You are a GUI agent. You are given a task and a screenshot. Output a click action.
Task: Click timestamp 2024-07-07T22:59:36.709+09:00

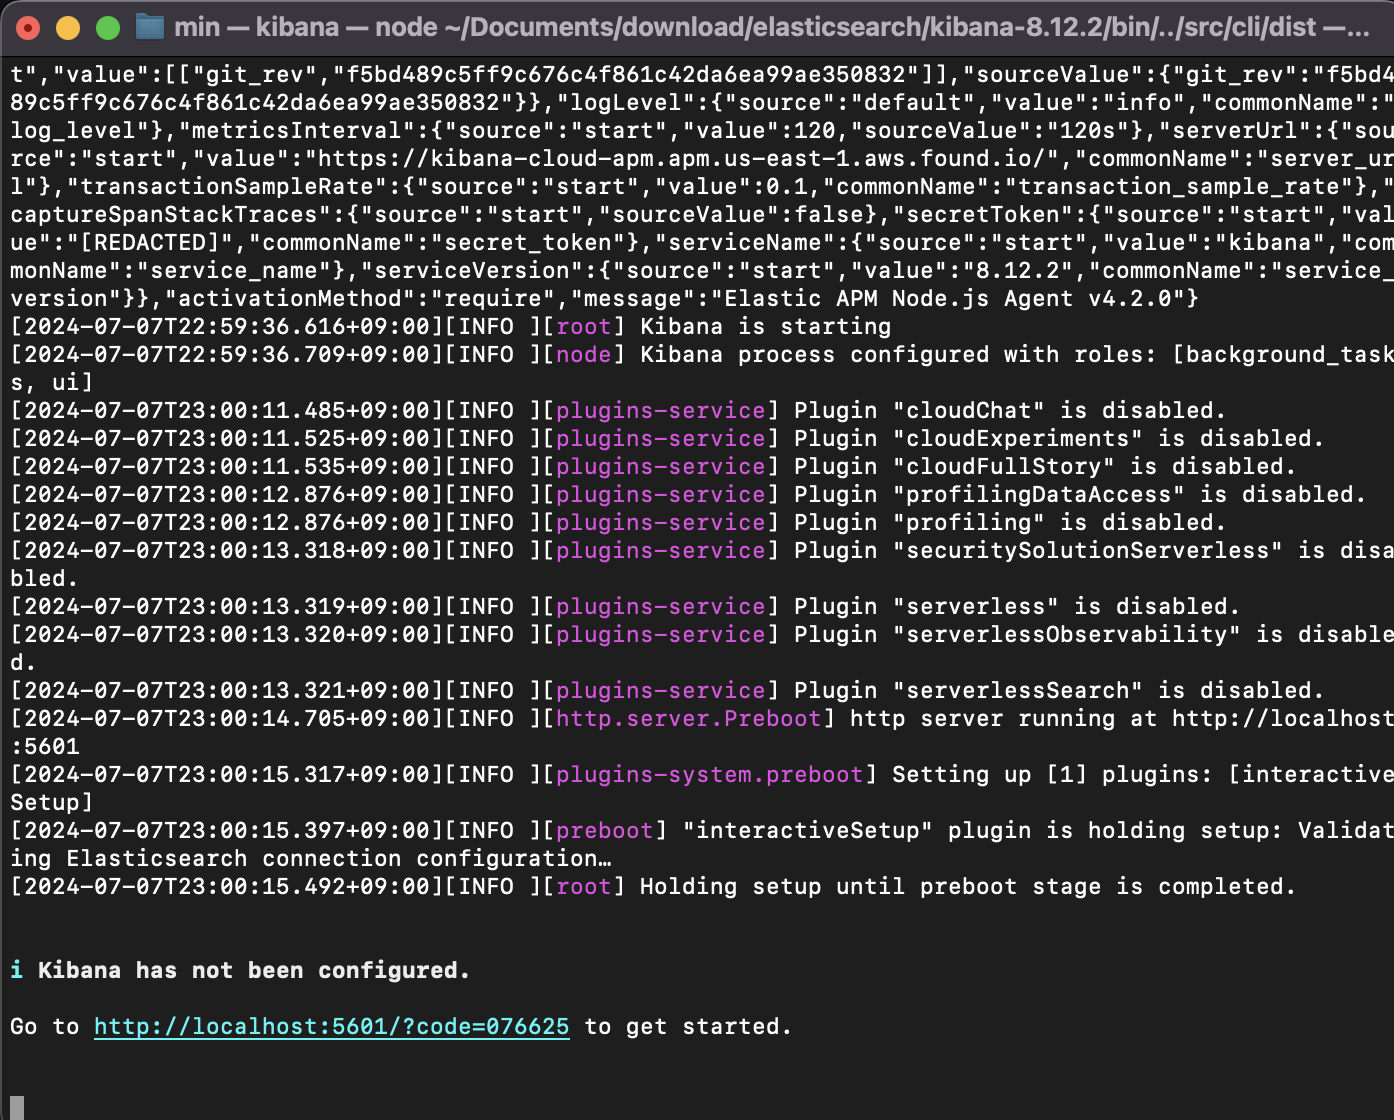pos(226,355)
